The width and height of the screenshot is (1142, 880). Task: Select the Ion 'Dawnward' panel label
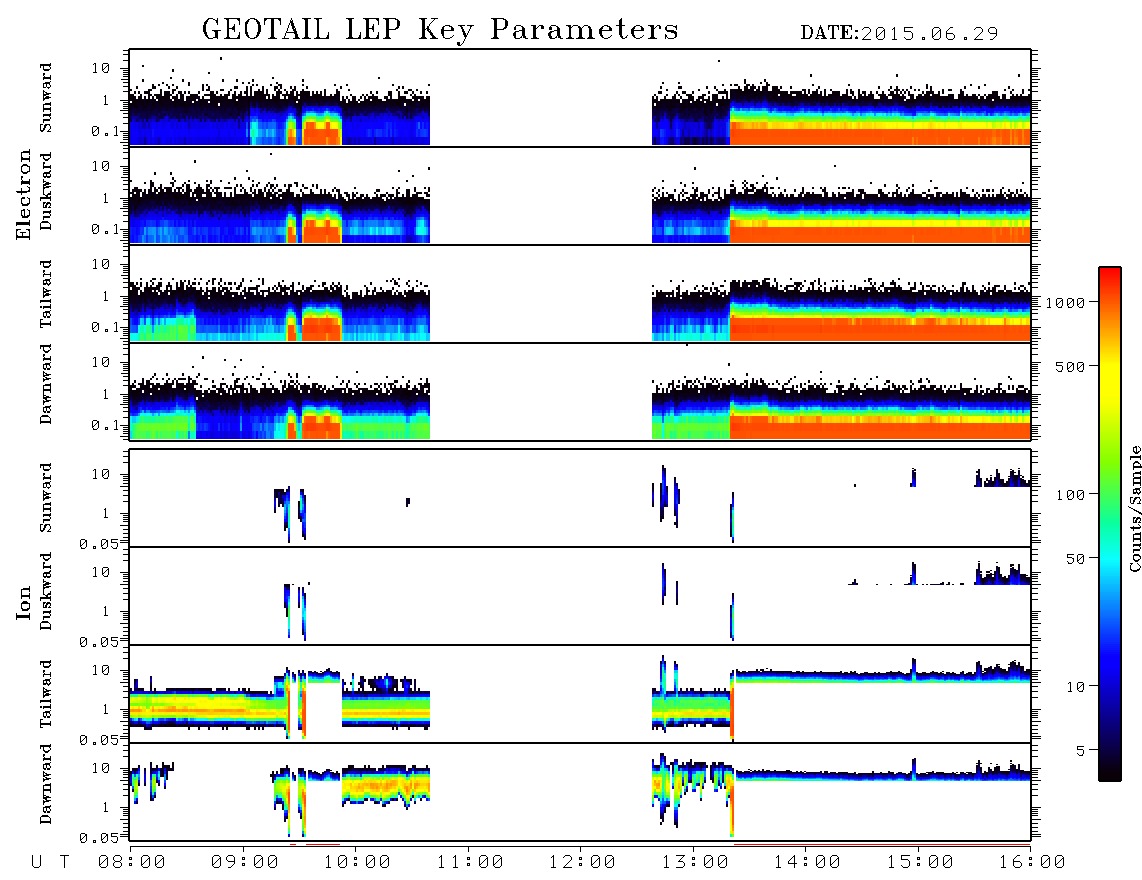46,784
